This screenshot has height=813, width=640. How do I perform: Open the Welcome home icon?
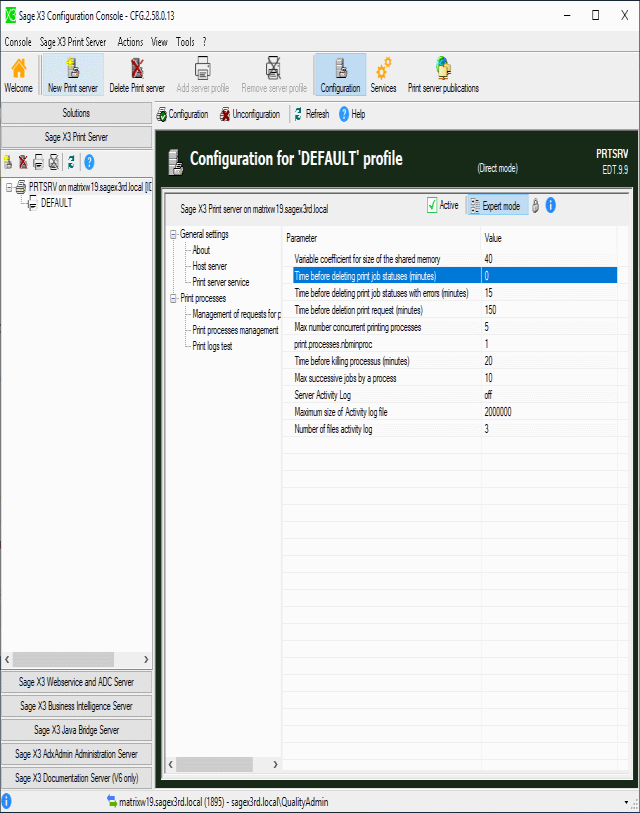tap(19, 76)
